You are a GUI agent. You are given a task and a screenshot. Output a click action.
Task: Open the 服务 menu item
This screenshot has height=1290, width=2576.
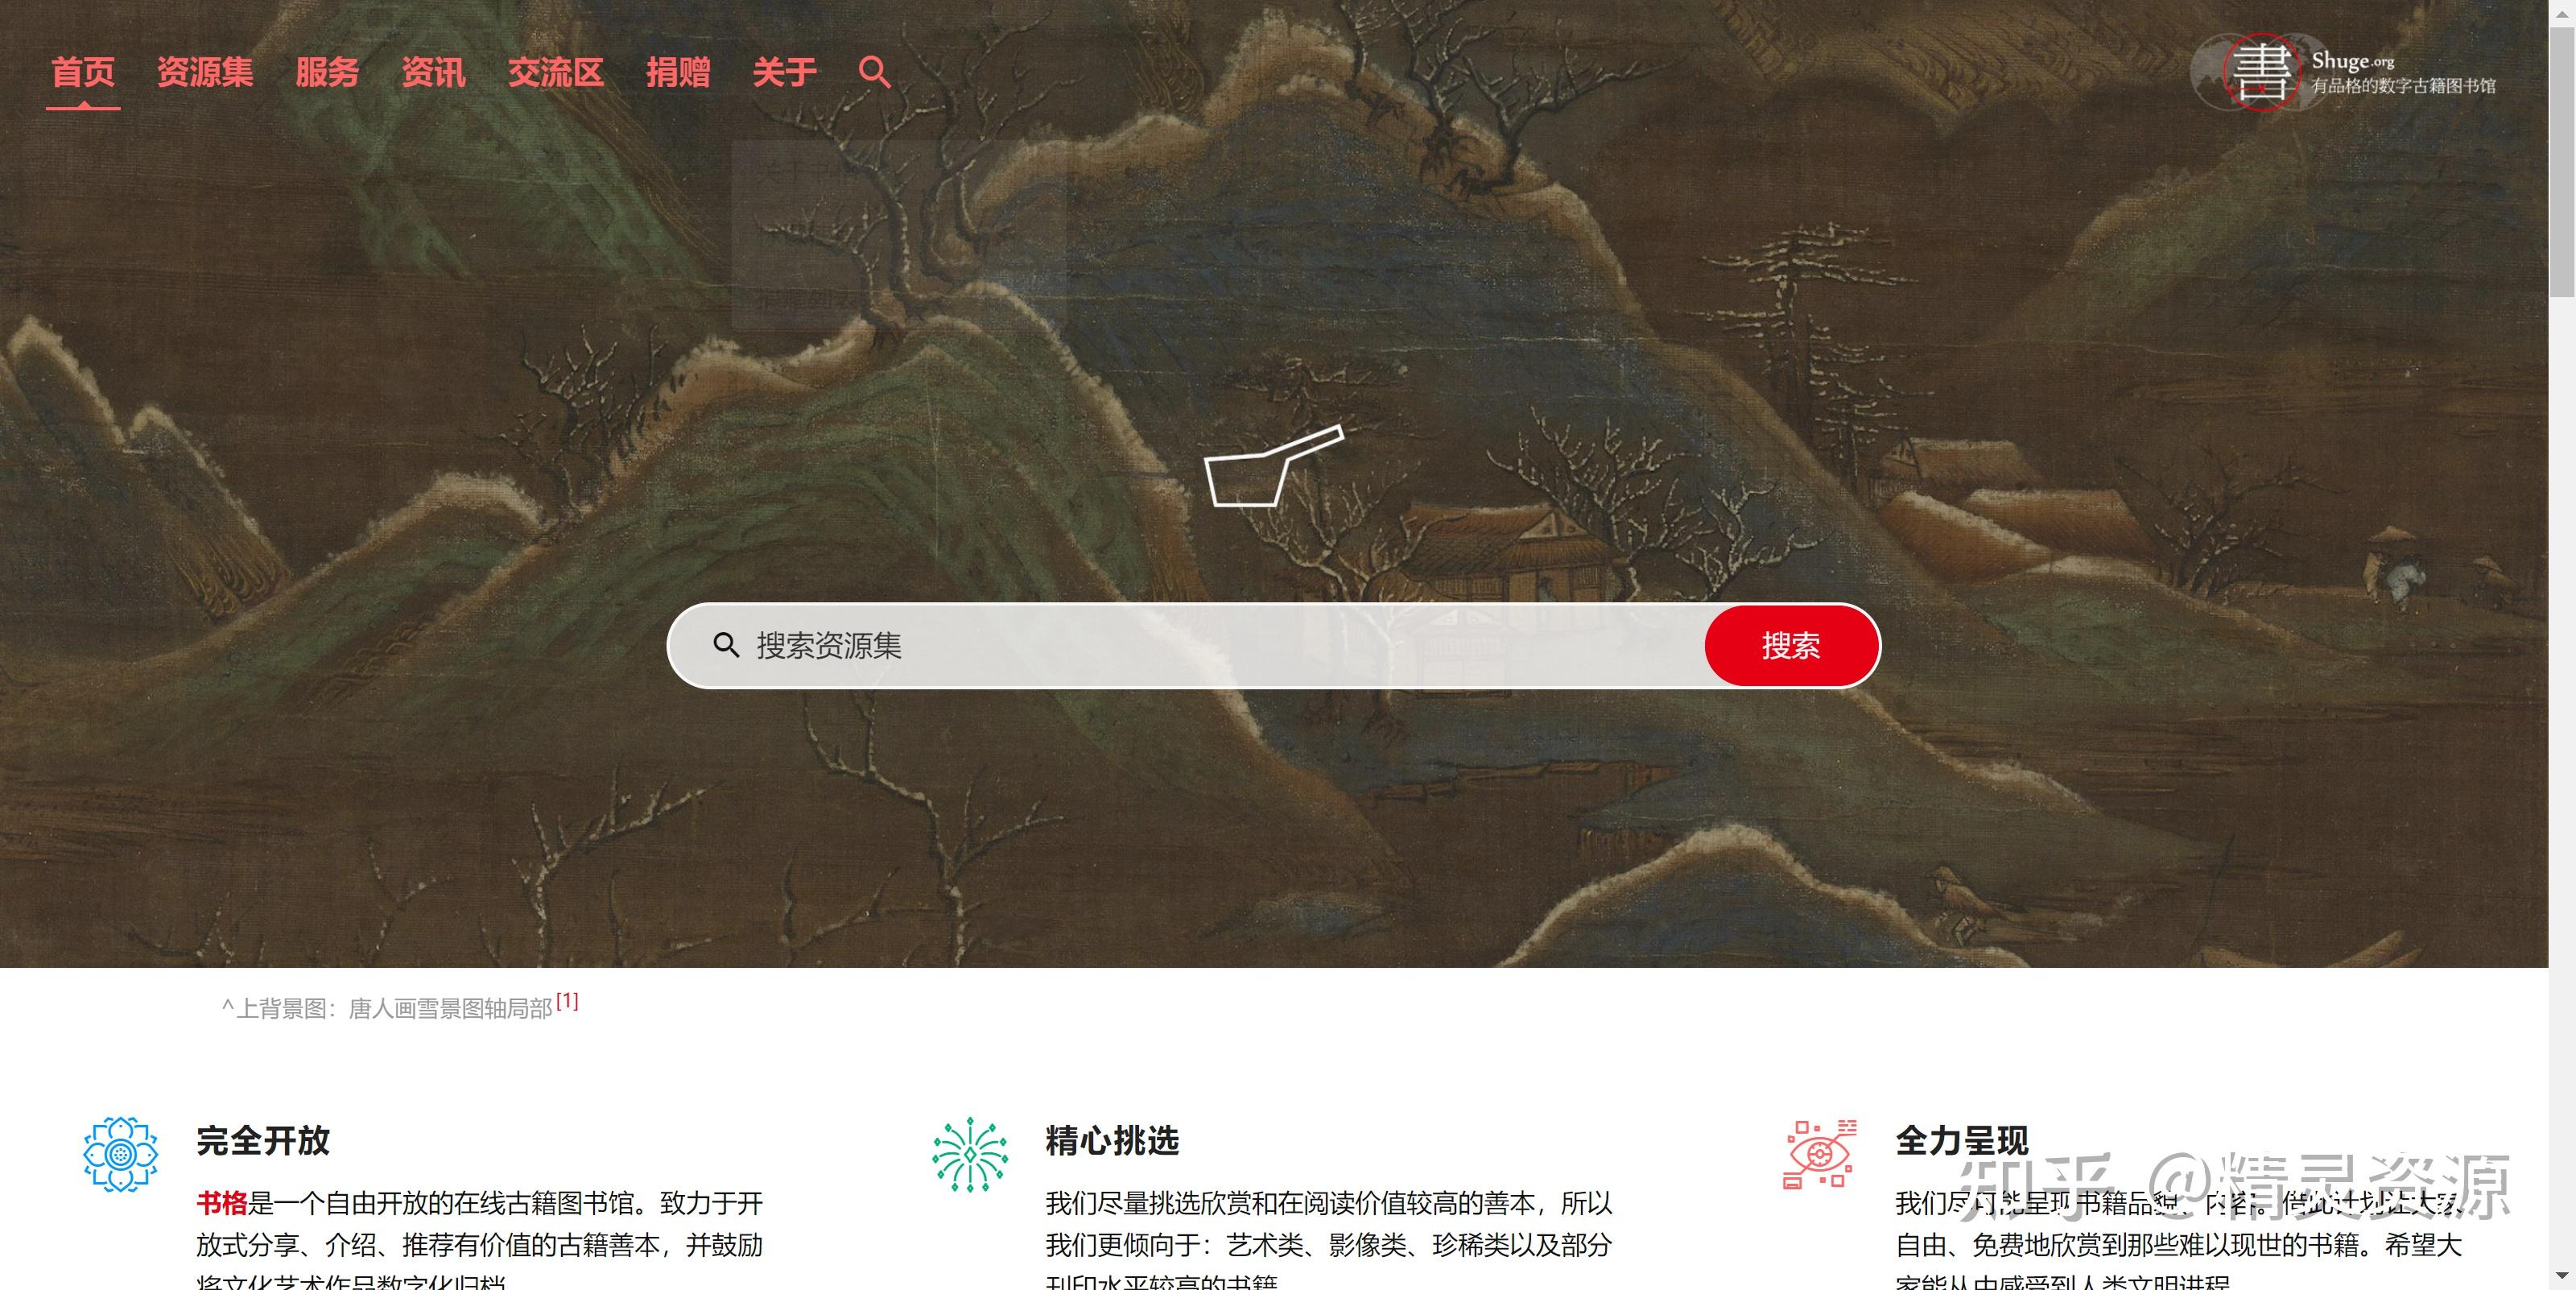click(x=327, y=72)
